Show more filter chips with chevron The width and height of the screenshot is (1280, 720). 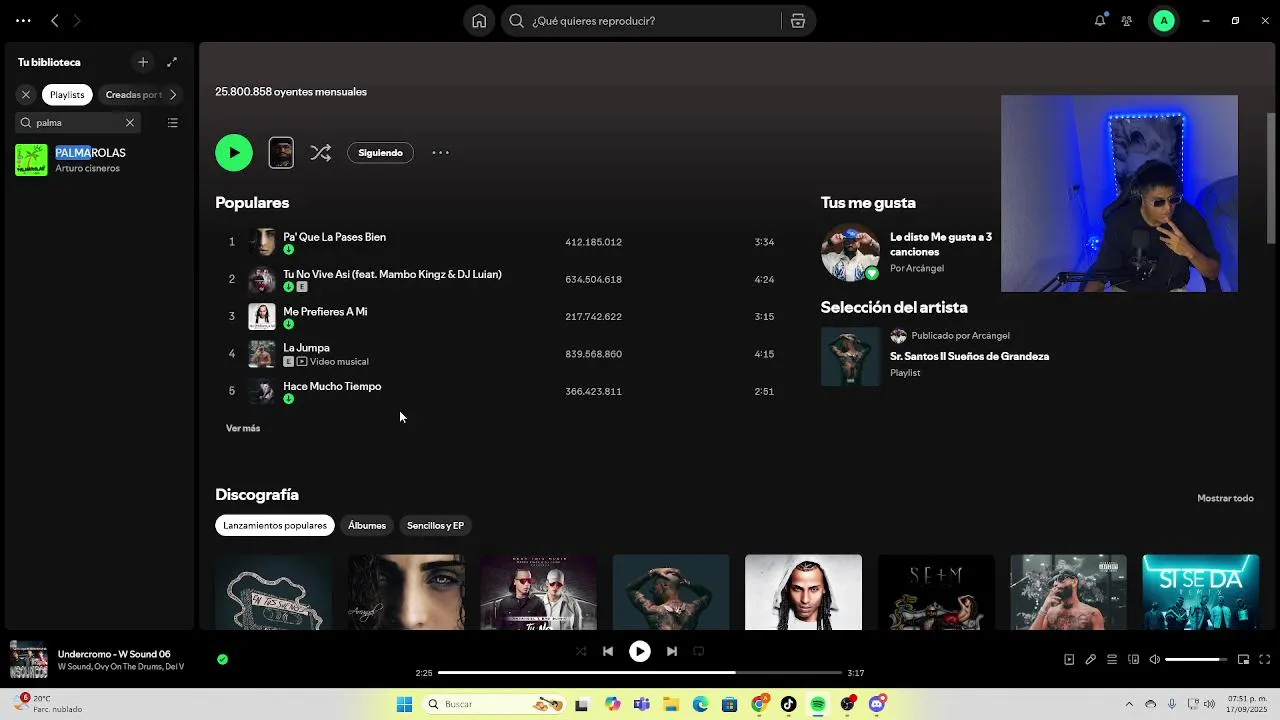(172, 95)
